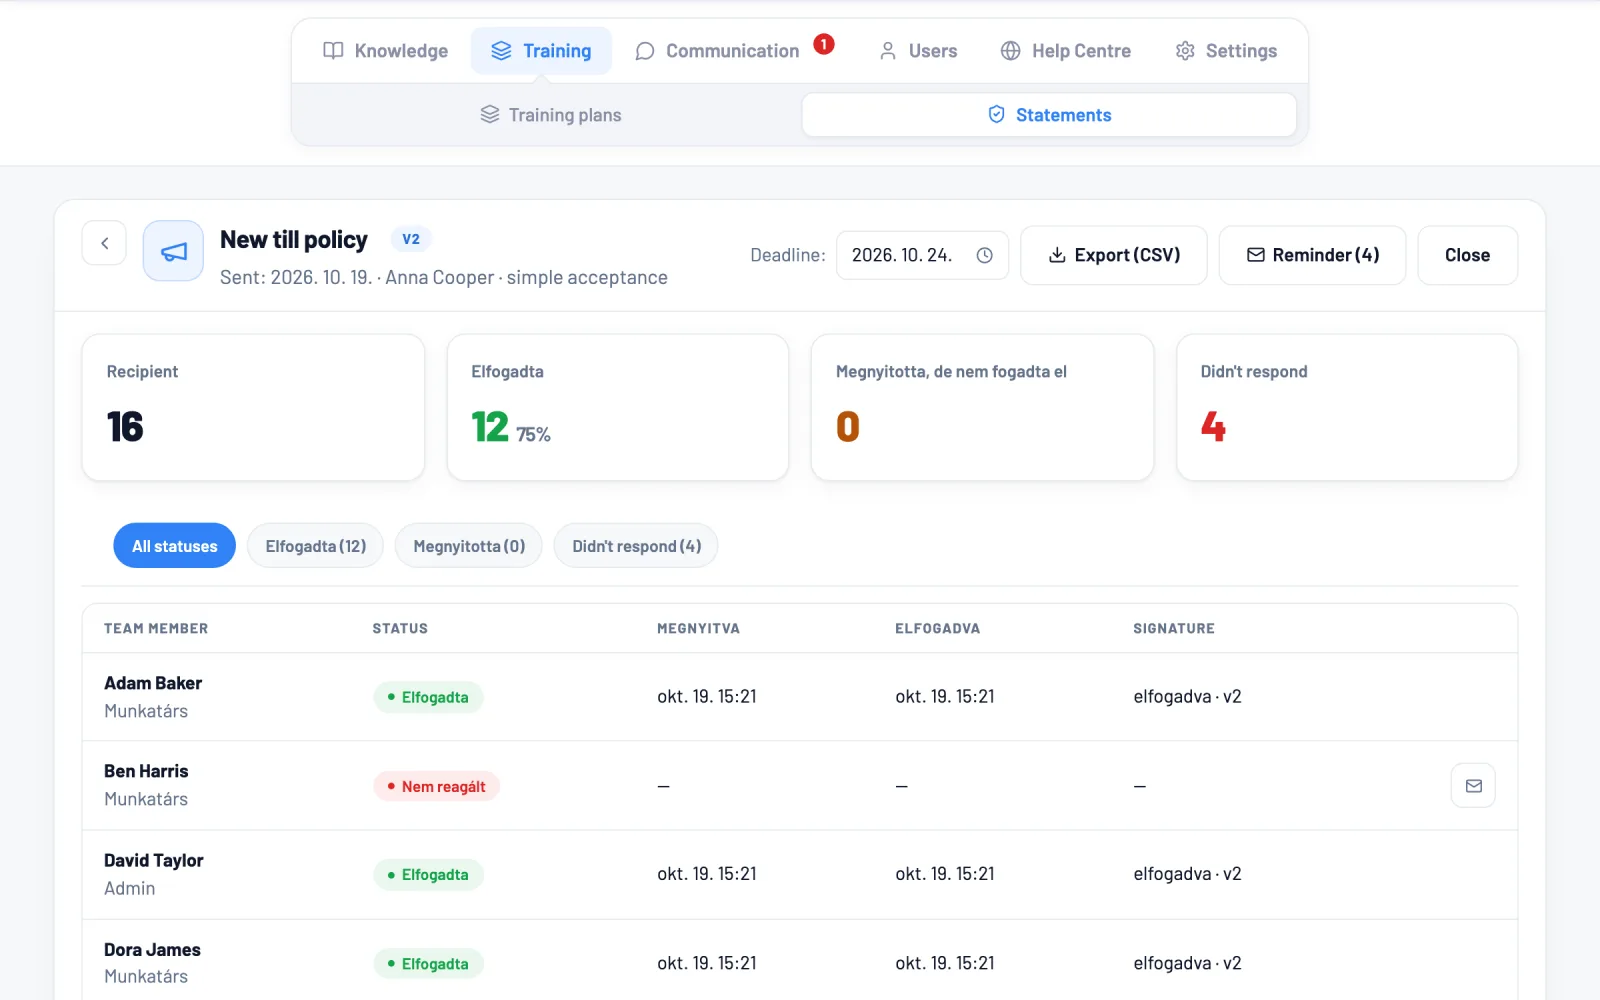Open the deadline date field

coord(922,255)
